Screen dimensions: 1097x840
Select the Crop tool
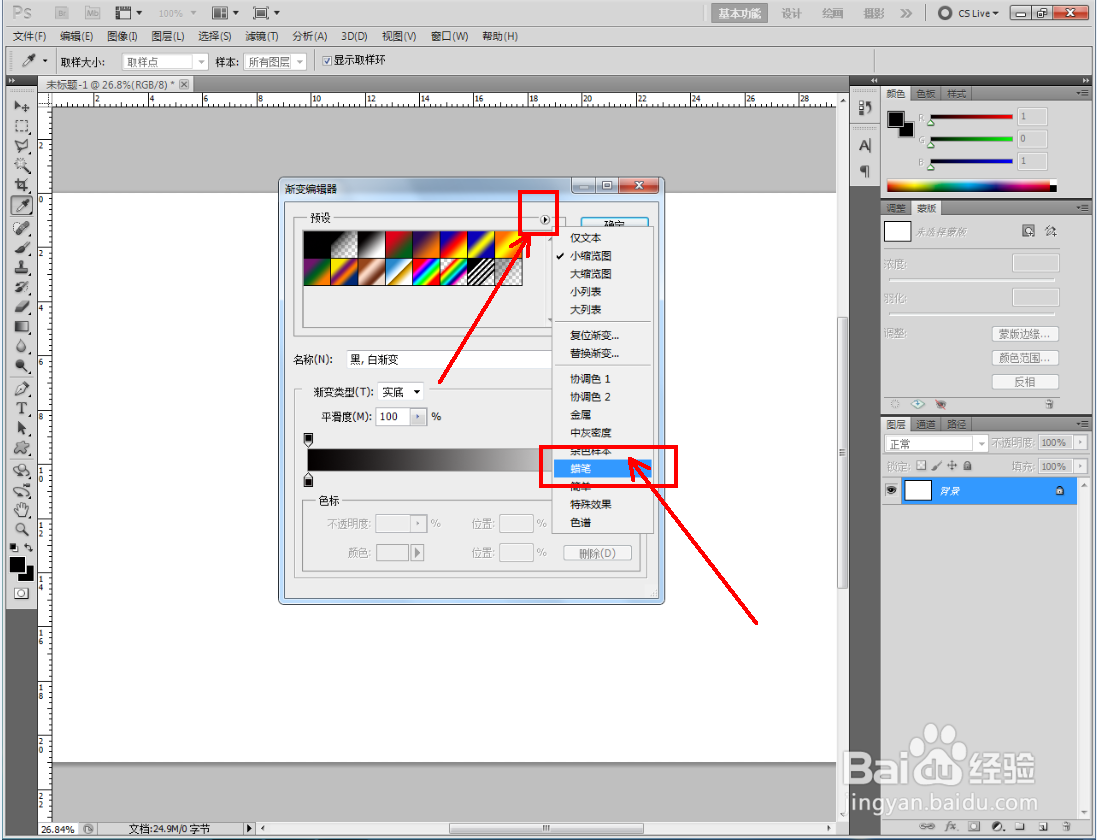(x=22, y=185)
